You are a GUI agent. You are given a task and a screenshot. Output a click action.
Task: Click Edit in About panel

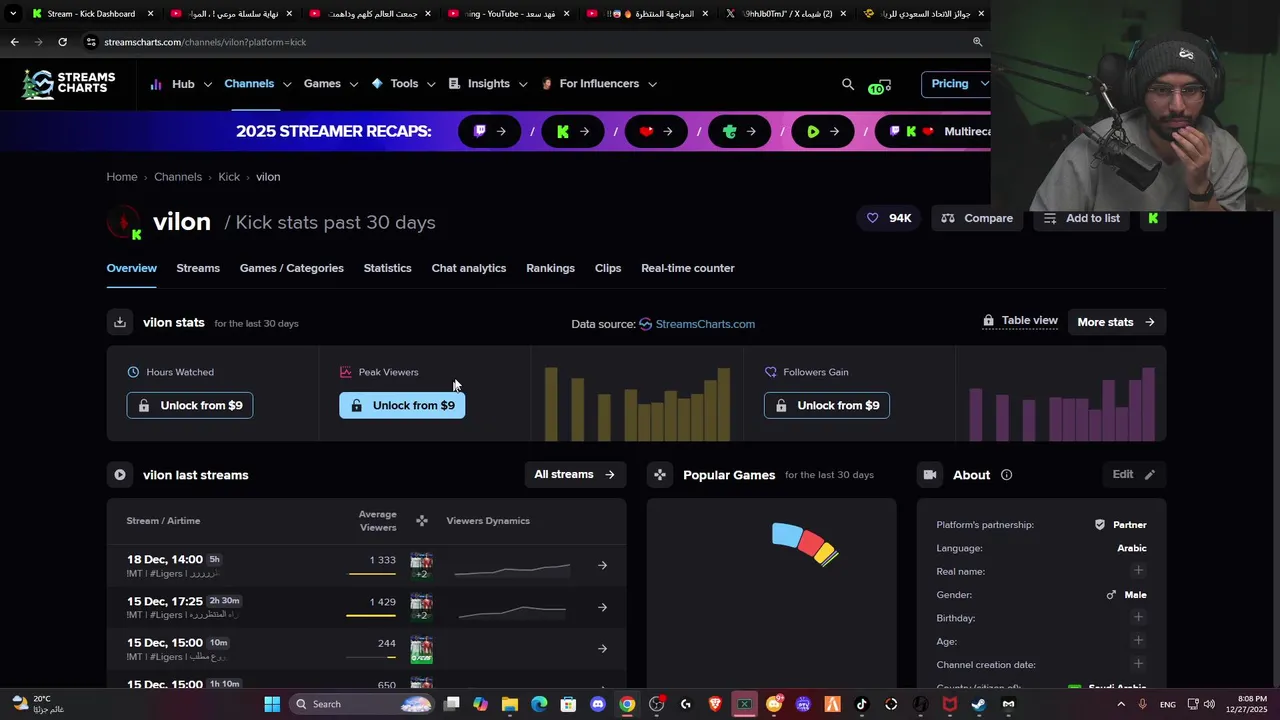coord(1134,474)
